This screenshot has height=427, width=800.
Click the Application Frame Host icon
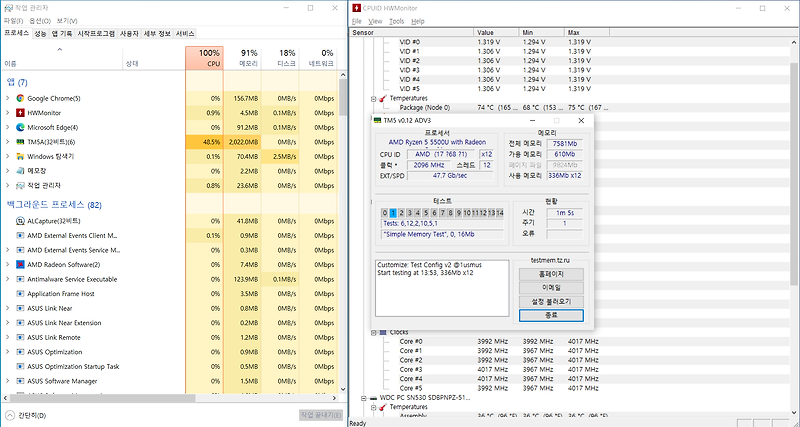pos(20,293)
